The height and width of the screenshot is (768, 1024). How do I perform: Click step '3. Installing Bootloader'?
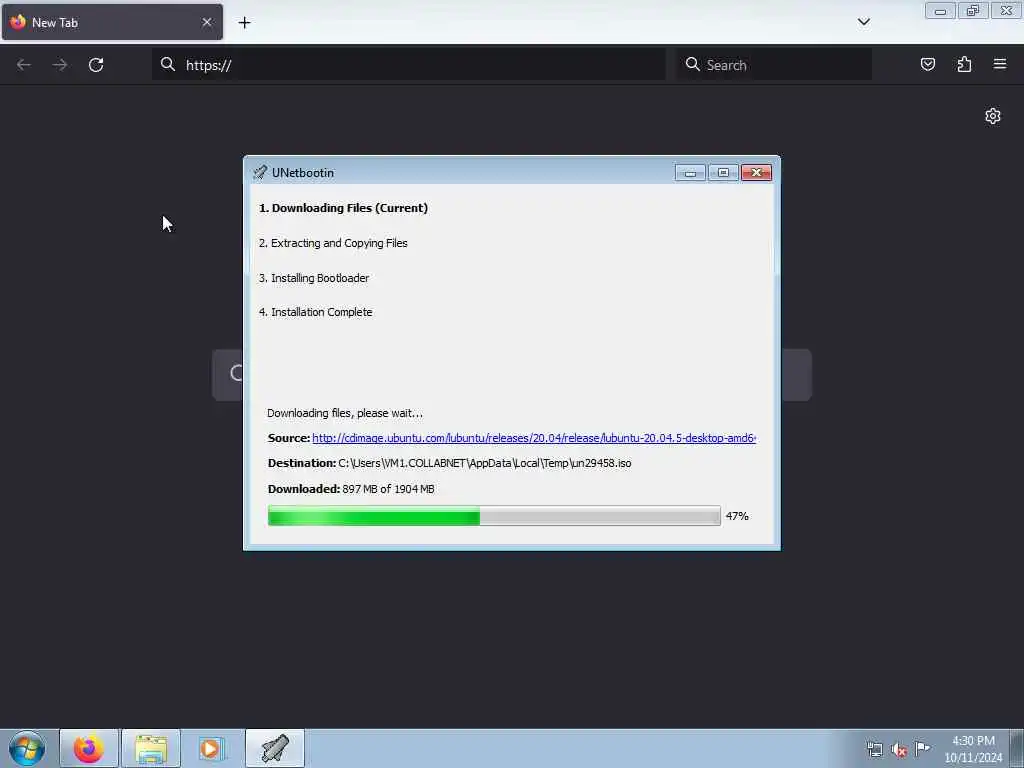point(314,278)
